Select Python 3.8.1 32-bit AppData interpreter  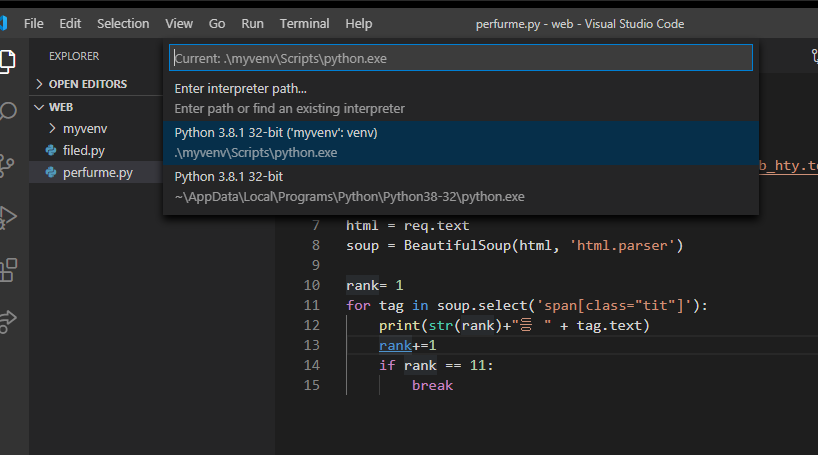point(461,187)
